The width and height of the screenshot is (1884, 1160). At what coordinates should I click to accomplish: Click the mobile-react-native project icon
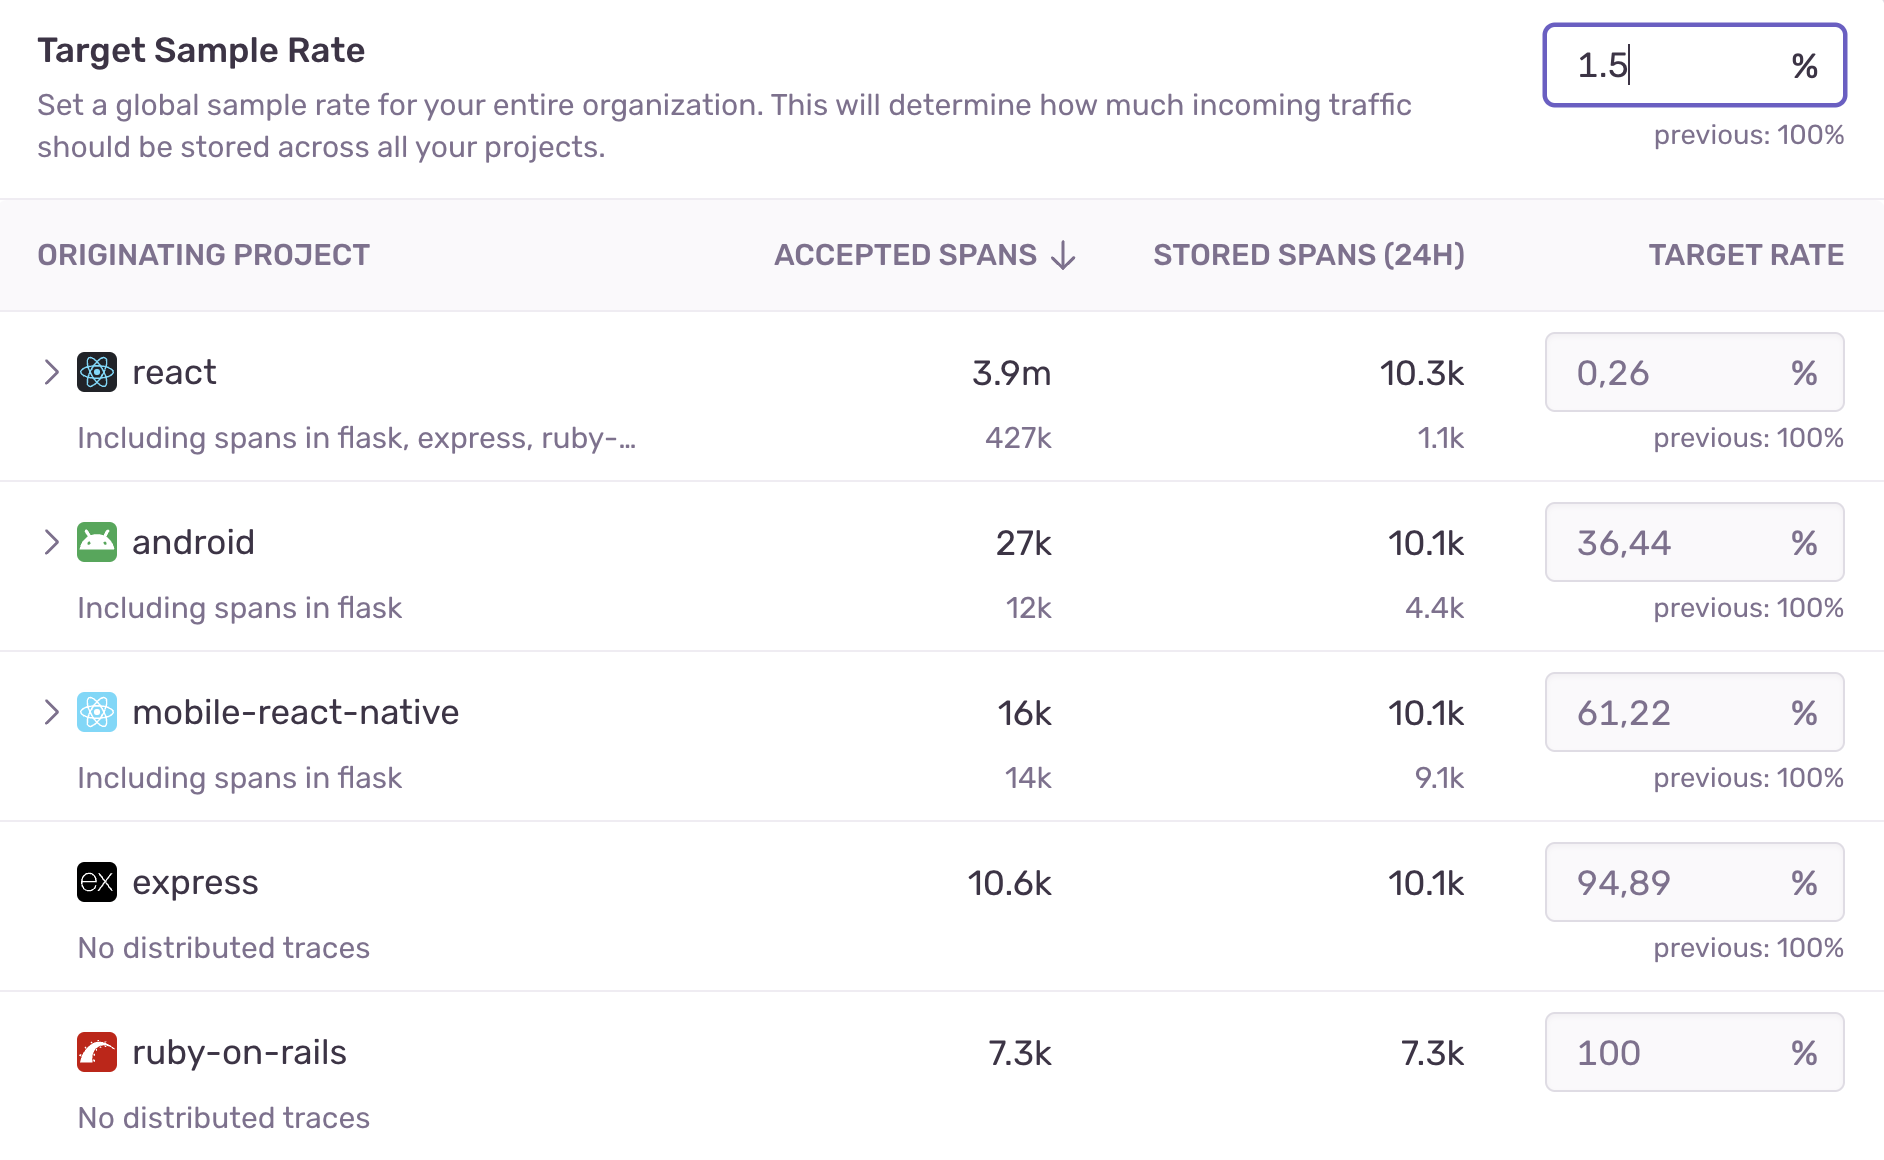[x=97, y=713]
